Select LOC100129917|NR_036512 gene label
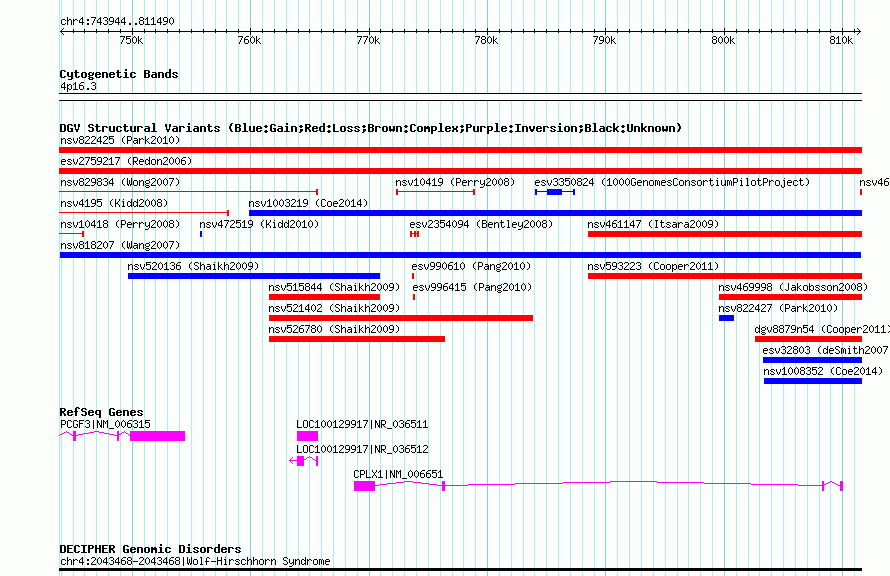The image size is (890, 576). (x=362, y=449)
